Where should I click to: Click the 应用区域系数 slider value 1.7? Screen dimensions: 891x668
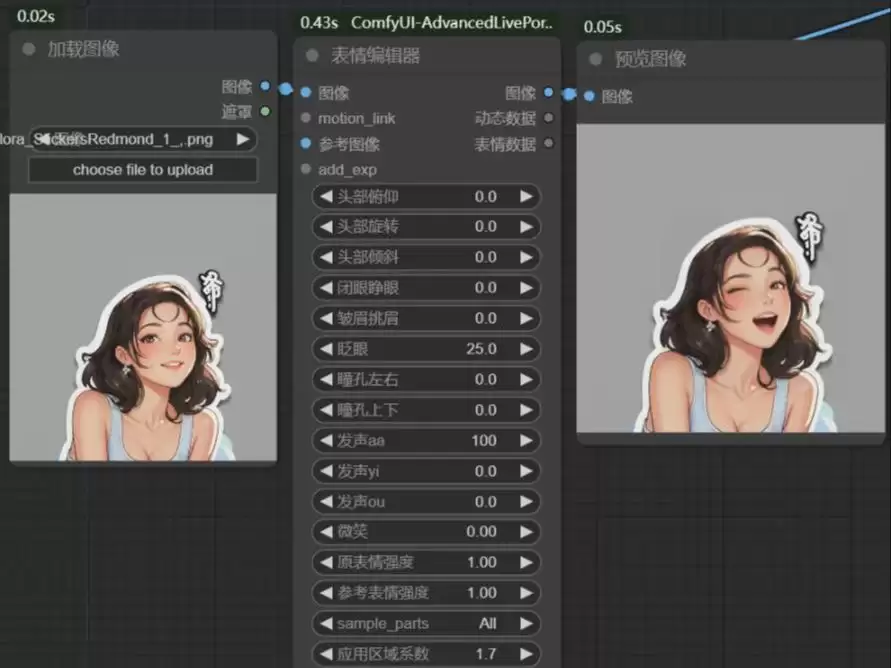coord(486,654)
